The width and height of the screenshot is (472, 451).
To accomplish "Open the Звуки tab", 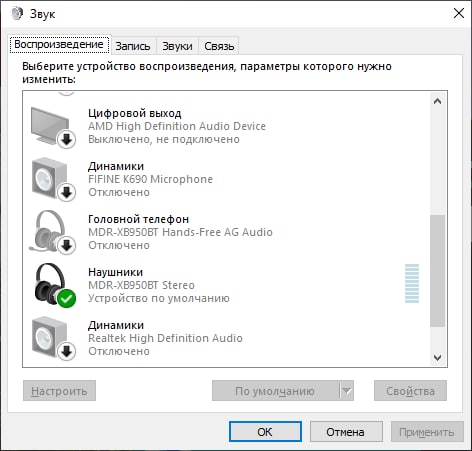I will point(177,46).
